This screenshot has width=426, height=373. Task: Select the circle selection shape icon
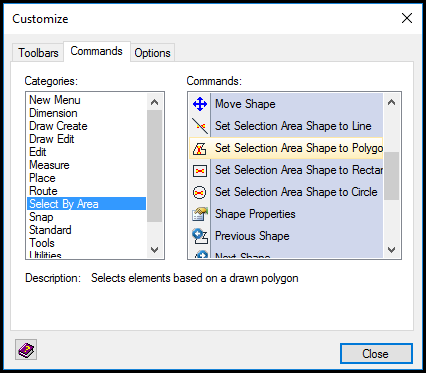click(x=200, y=192)
